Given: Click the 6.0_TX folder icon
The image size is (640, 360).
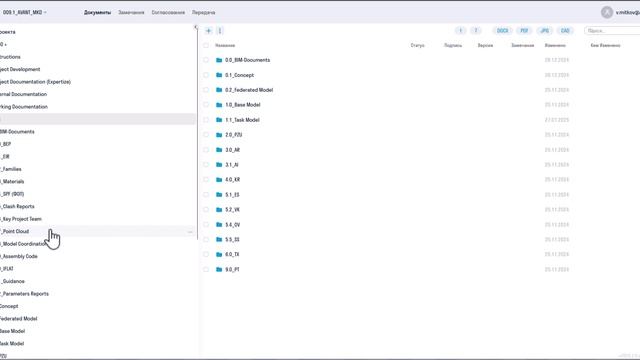Looking at the screenshot, I should point(219,254).
